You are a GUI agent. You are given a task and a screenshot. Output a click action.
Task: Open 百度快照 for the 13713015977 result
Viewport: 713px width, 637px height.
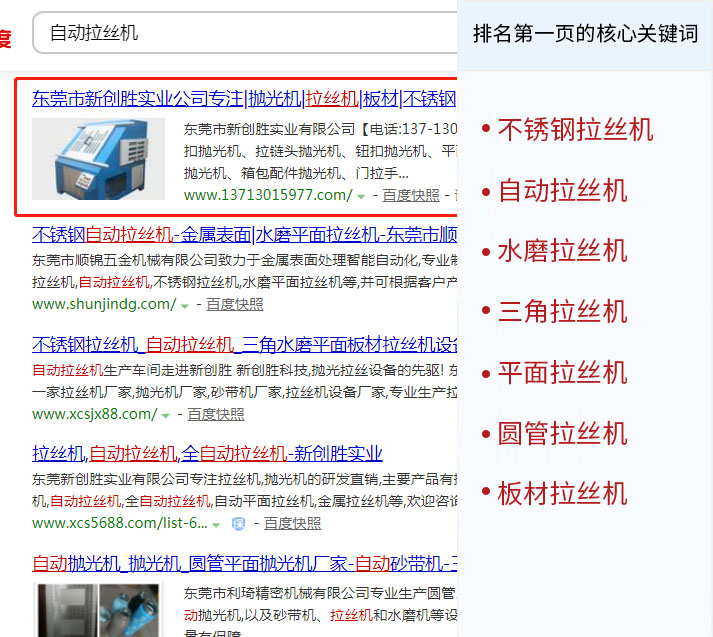click(411, 195)
